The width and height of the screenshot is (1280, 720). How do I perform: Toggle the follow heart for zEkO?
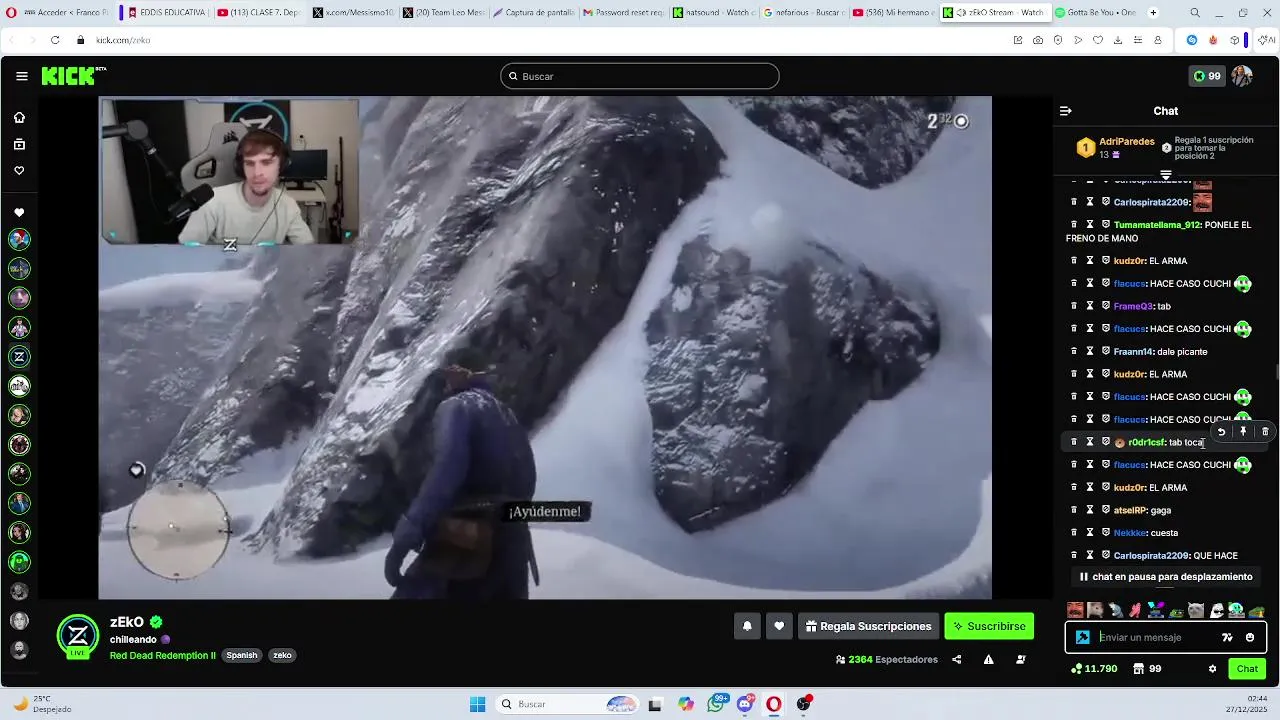779,626
